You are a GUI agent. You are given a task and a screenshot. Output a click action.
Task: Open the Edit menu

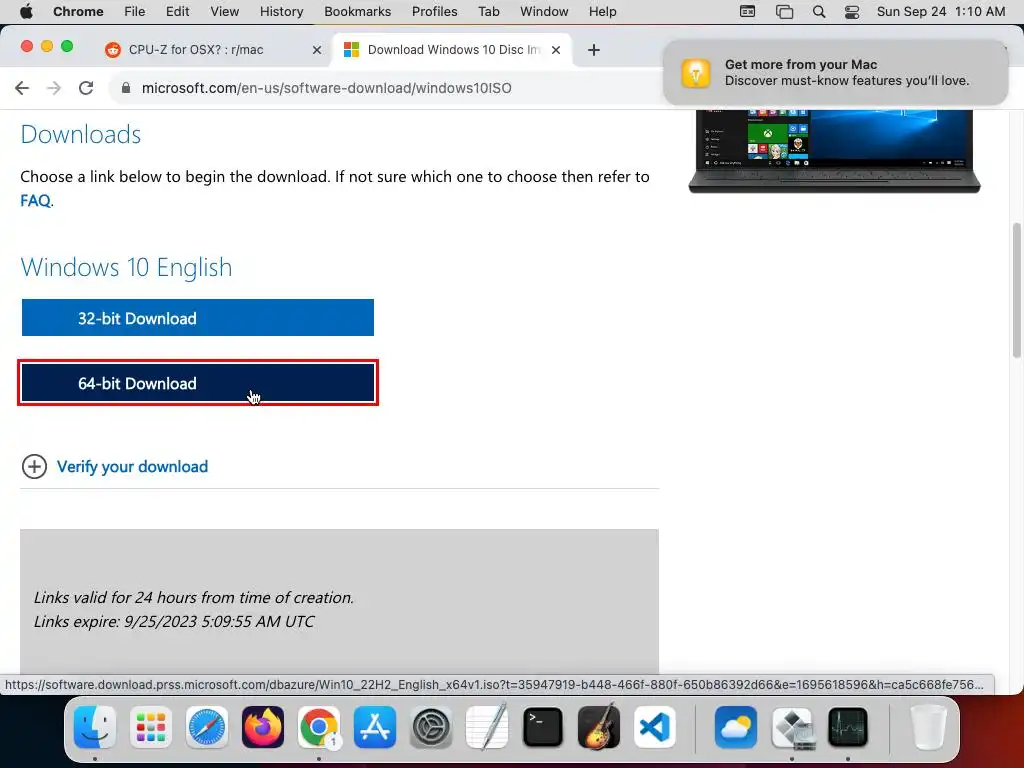pyautogui.click(x=177, y=12)
